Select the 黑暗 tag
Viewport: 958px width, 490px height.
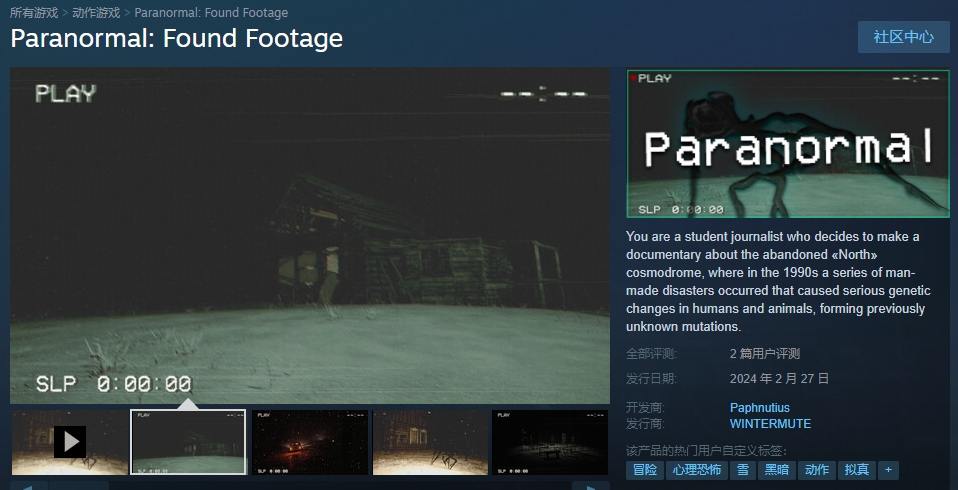coord(777,470)
